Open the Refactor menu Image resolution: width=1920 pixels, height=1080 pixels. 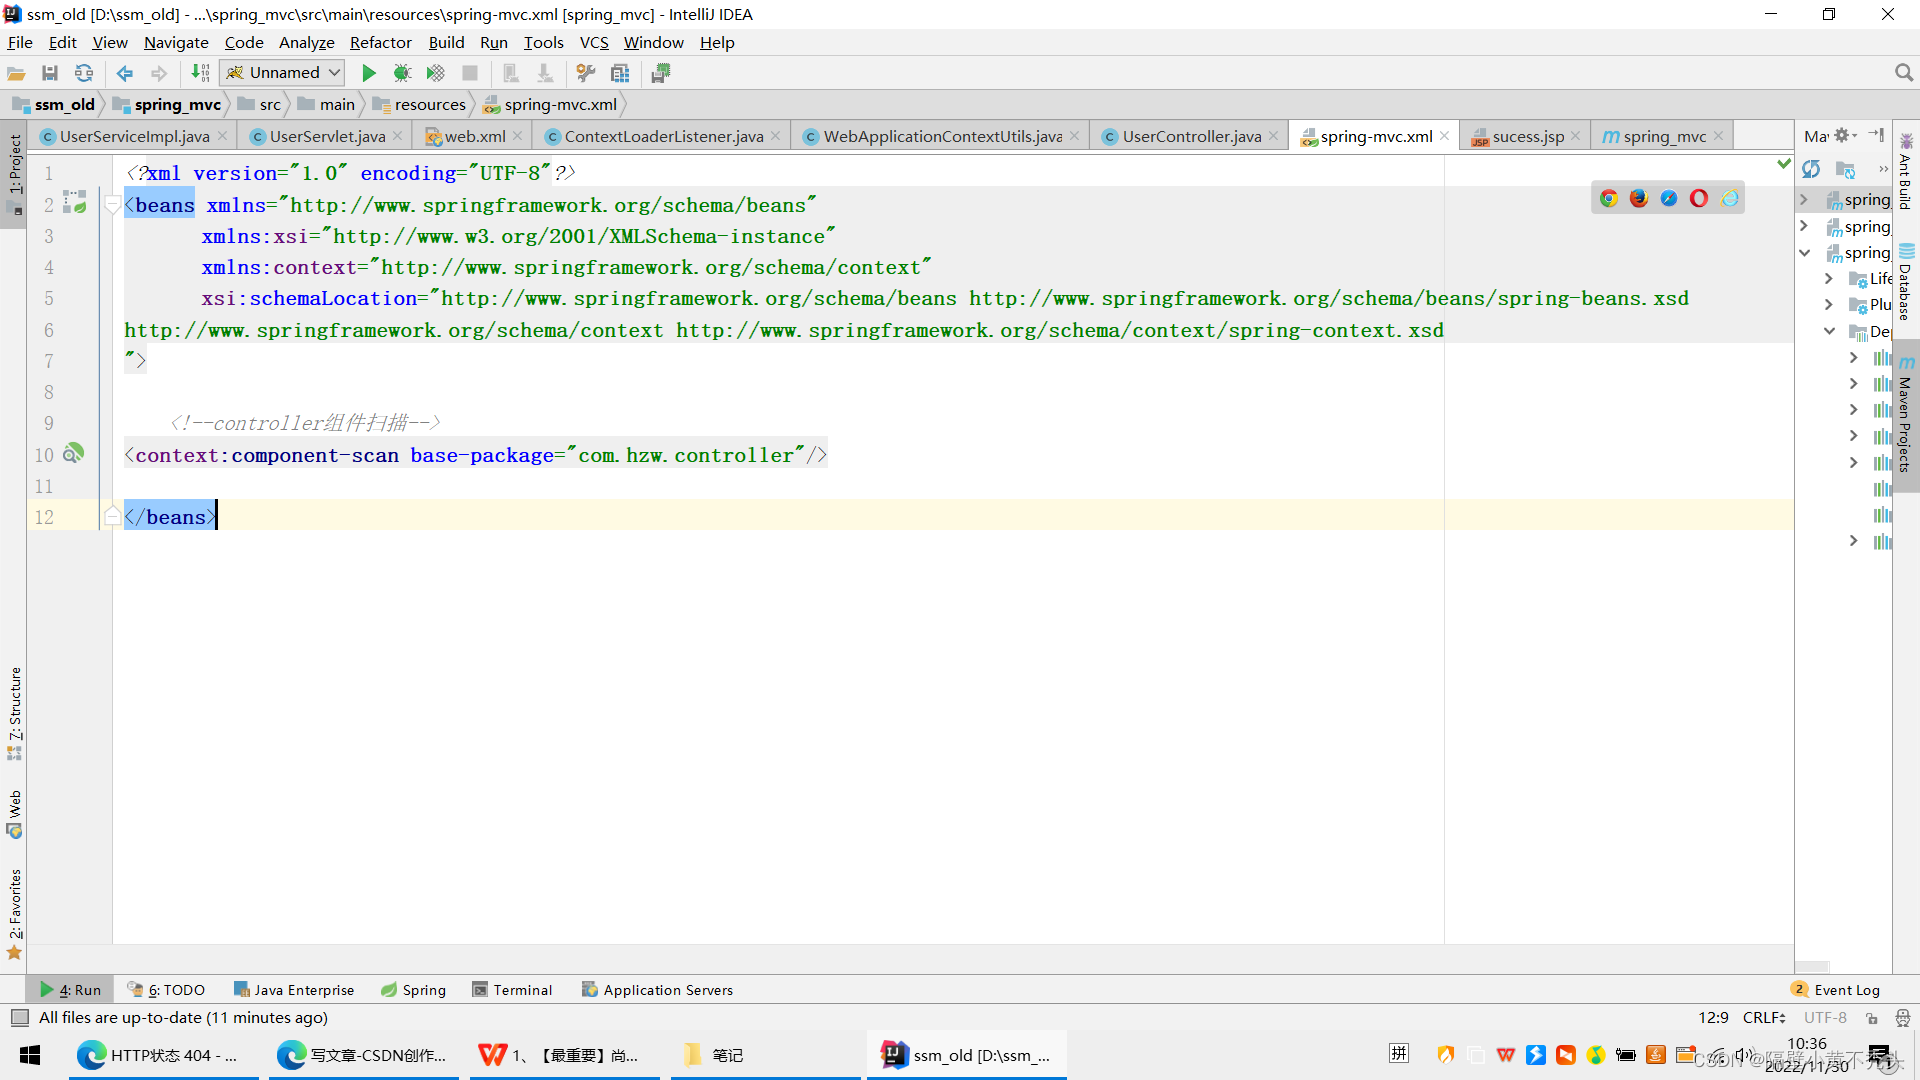[x=380, y=42]
